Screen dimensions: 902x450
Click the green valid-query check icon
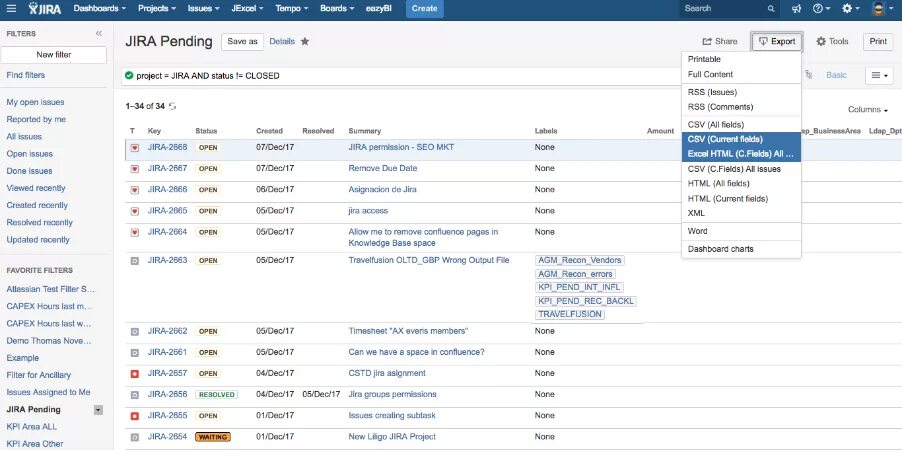click(x=129, y=75)
